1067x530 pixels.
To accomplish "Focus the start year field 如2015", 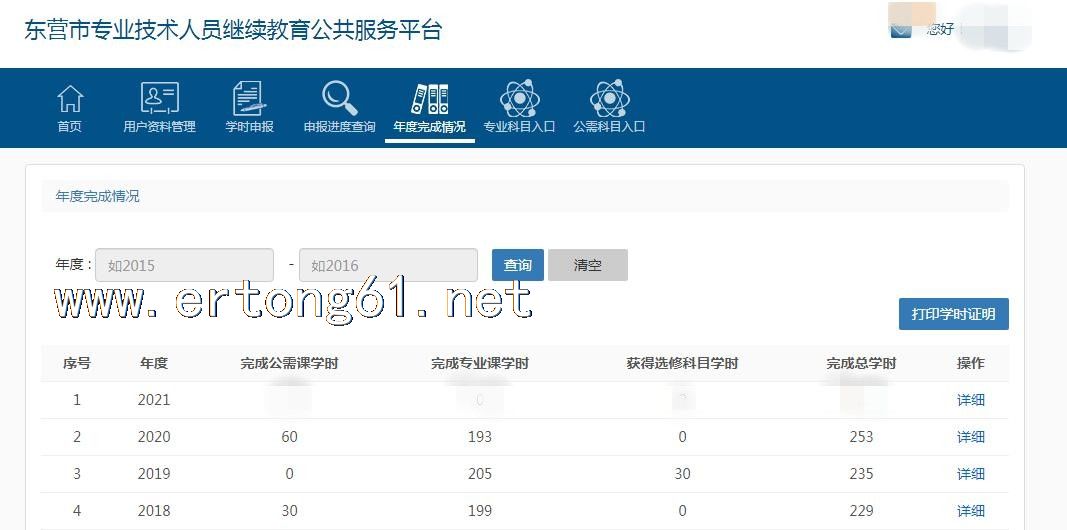I will pos(184,265).
